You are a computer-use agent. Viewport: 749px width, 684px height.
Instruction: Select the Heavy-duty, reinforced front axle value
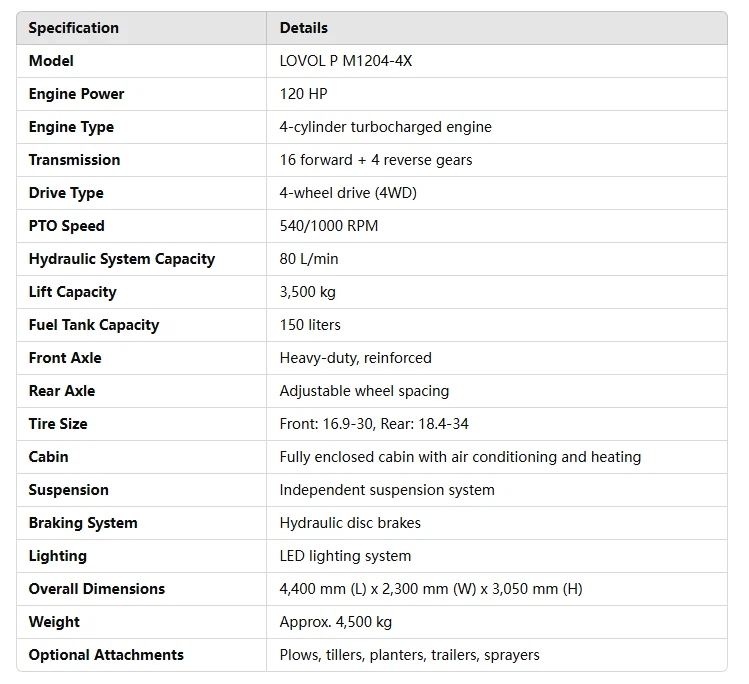tap(355, 358)
